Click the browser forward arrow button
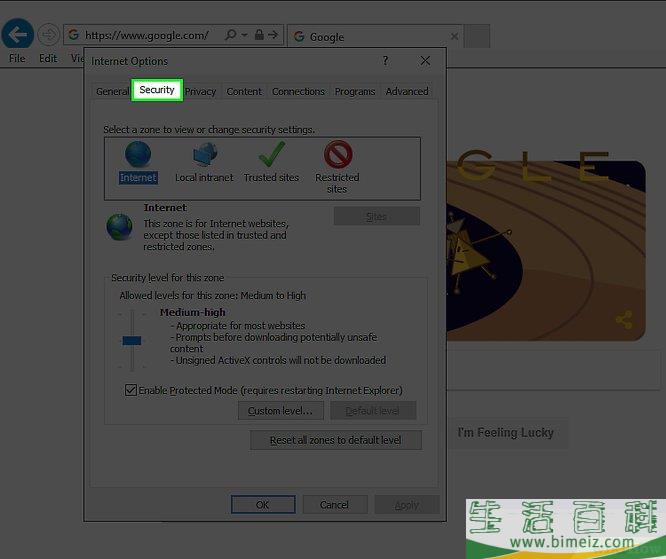666x559 pixels. (x=48, y=34)
